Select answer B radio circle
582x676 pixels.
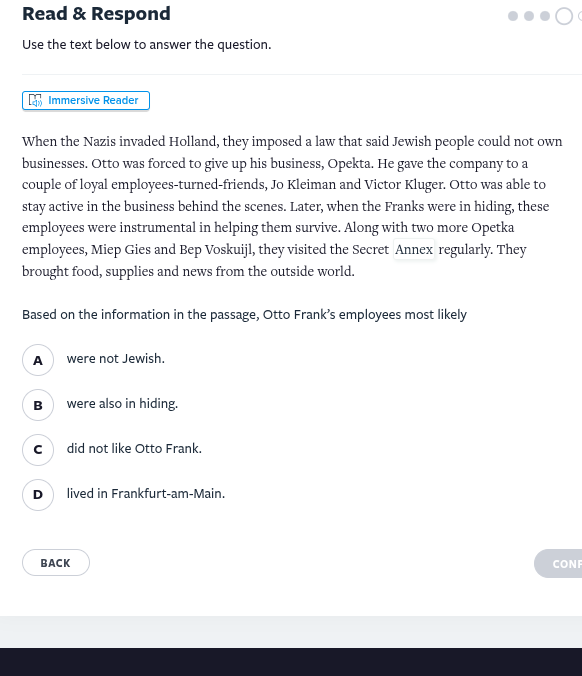[x=38, y=405]
